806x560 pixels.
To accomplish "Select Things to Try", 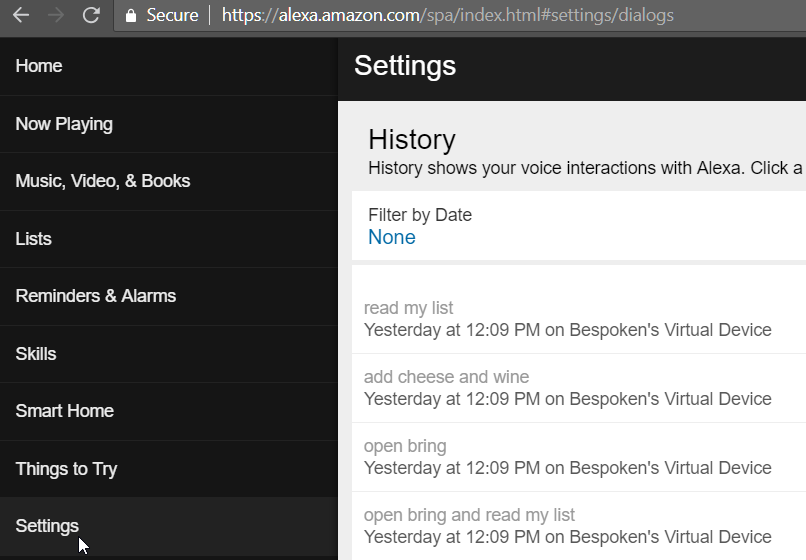I will click(x=67, y=469).
